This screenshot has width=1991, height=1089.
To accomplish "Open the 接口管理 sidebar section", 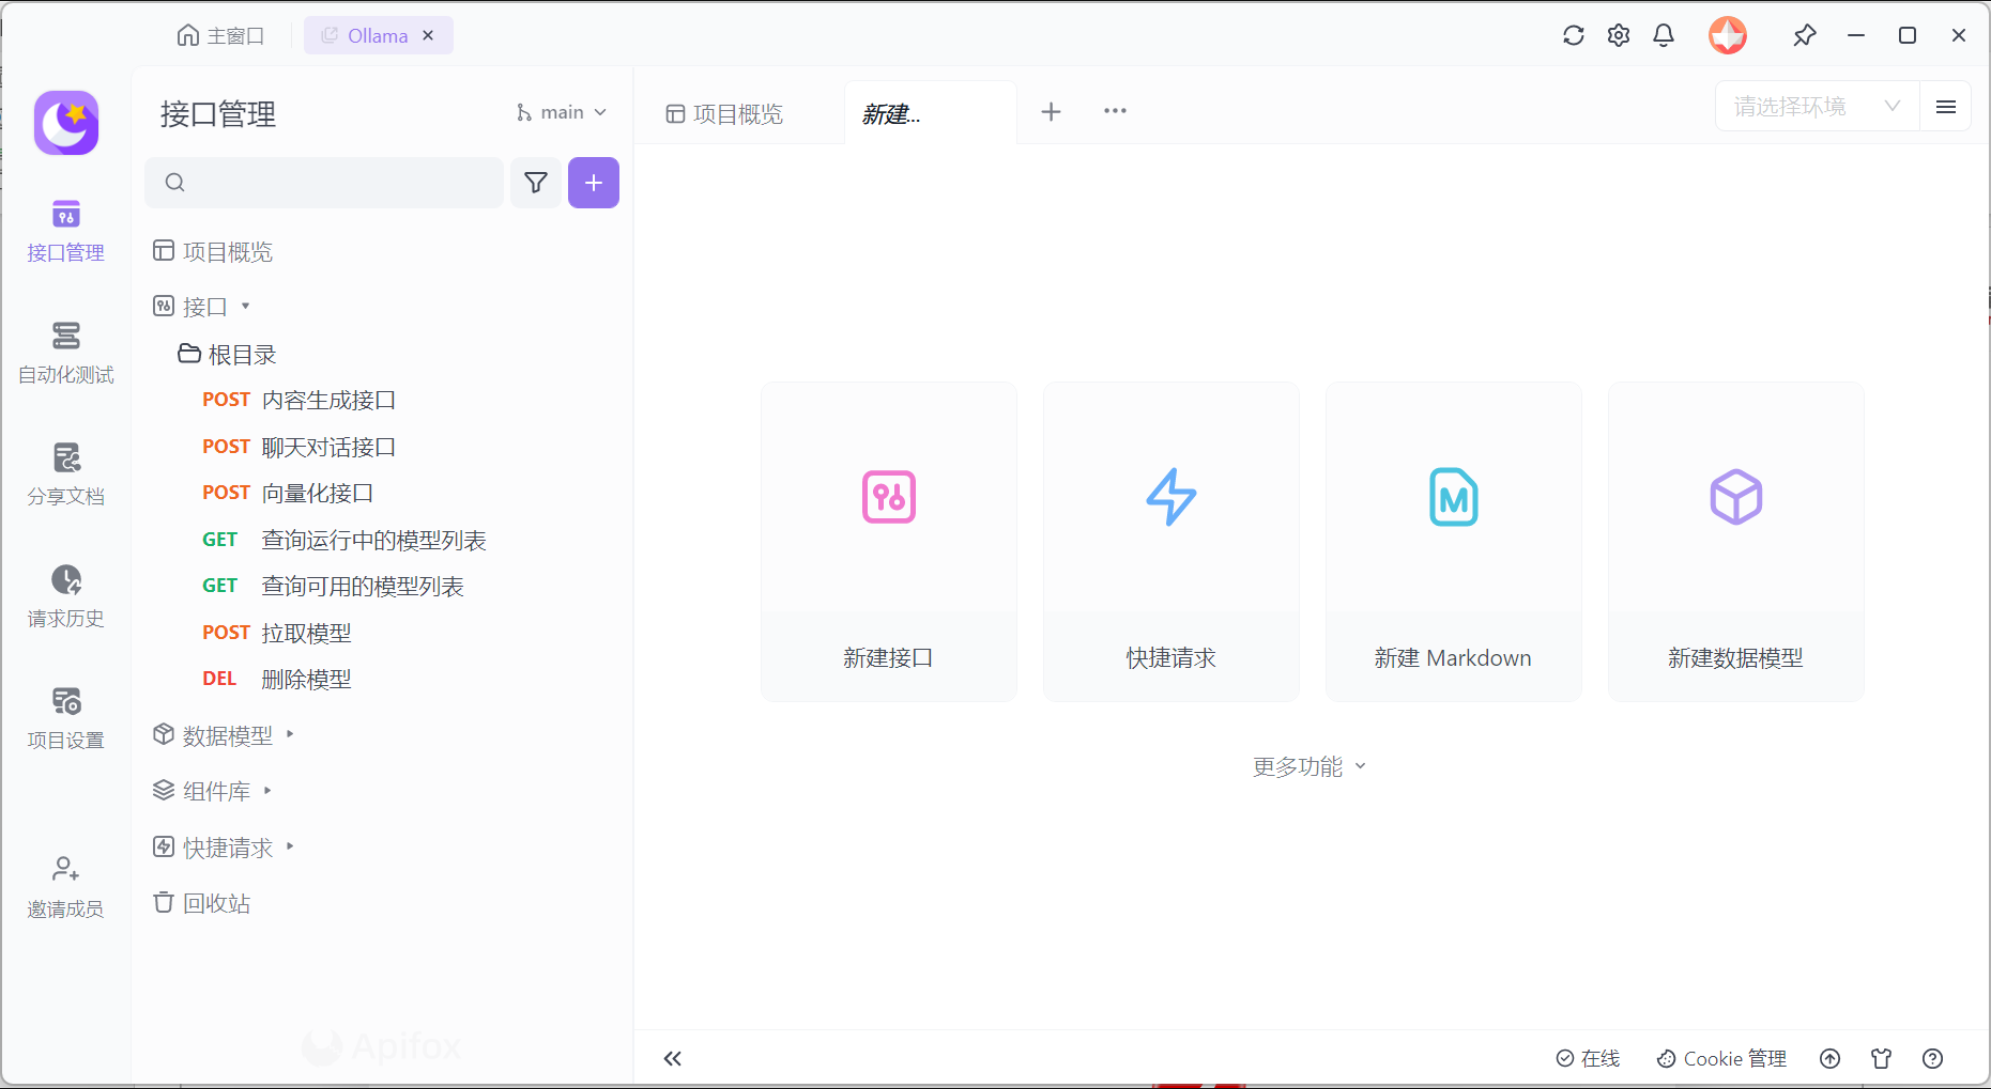I will pos(66,231).
